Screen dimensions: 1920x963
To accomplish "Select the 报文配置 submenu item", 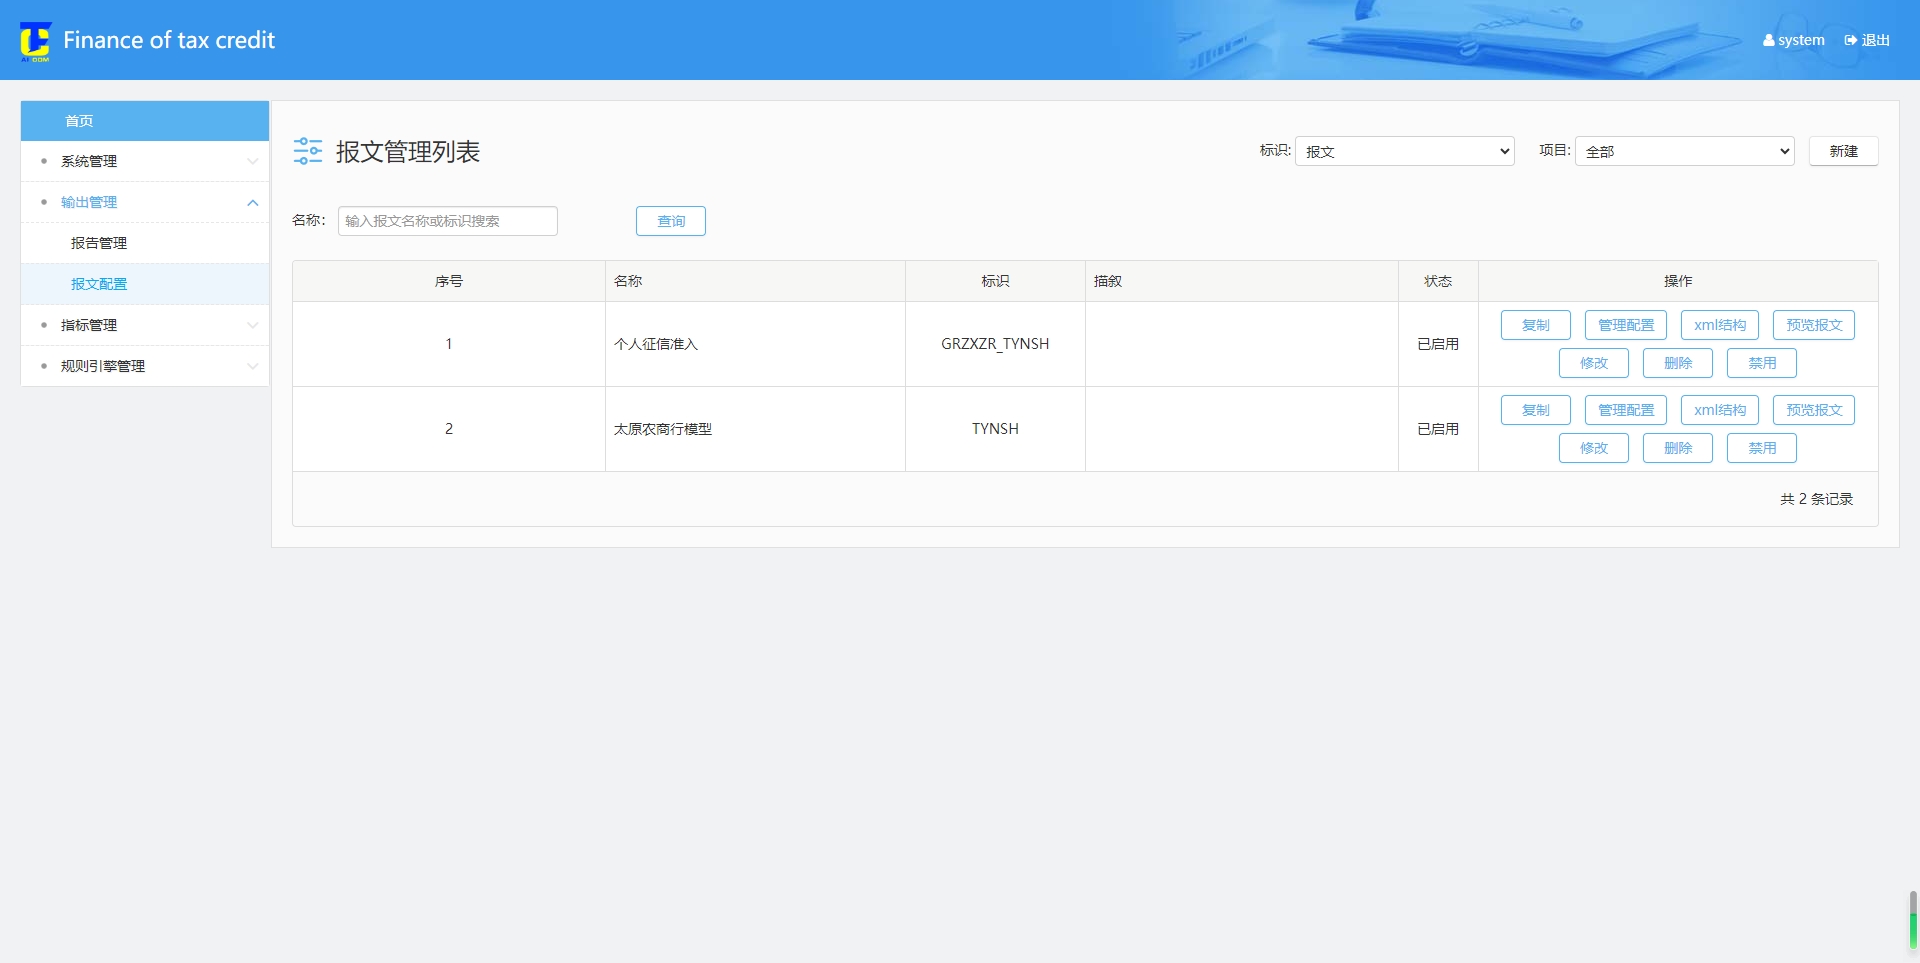I will [145, 284].
